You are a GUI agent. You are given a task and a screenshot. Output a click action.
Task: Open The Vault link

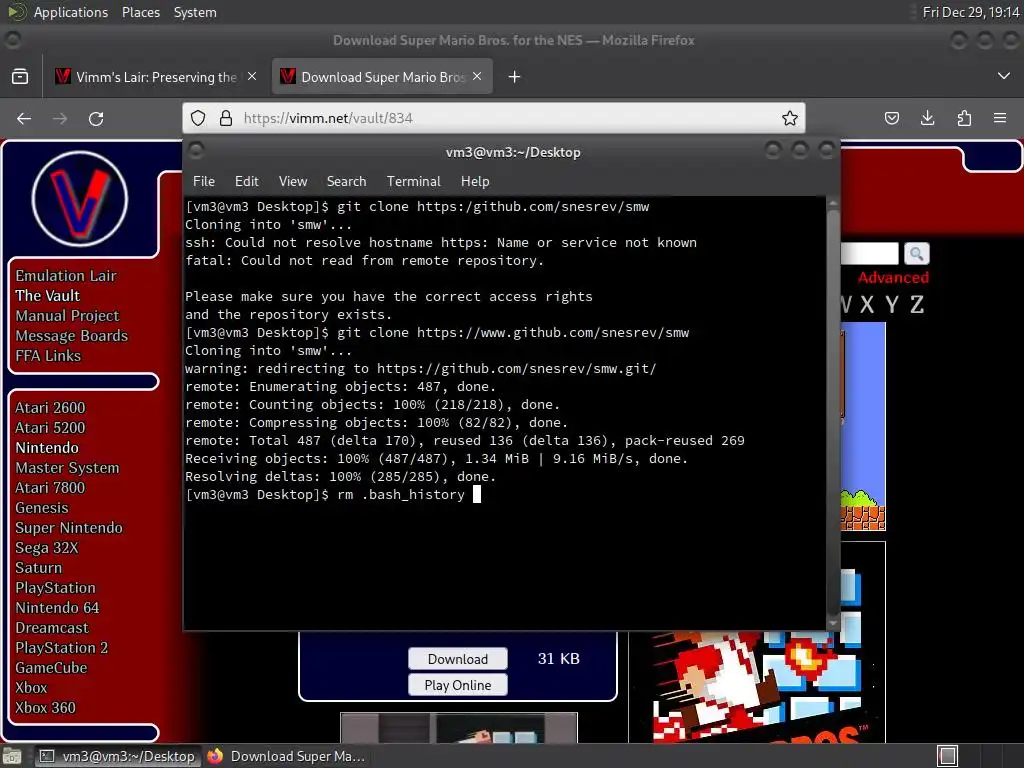coord(48,296)
